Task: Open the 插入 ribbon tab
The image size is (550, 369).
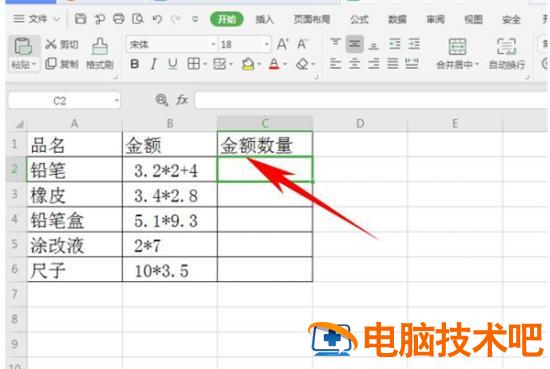Action: pyautogui.click(x=264, y=19)
